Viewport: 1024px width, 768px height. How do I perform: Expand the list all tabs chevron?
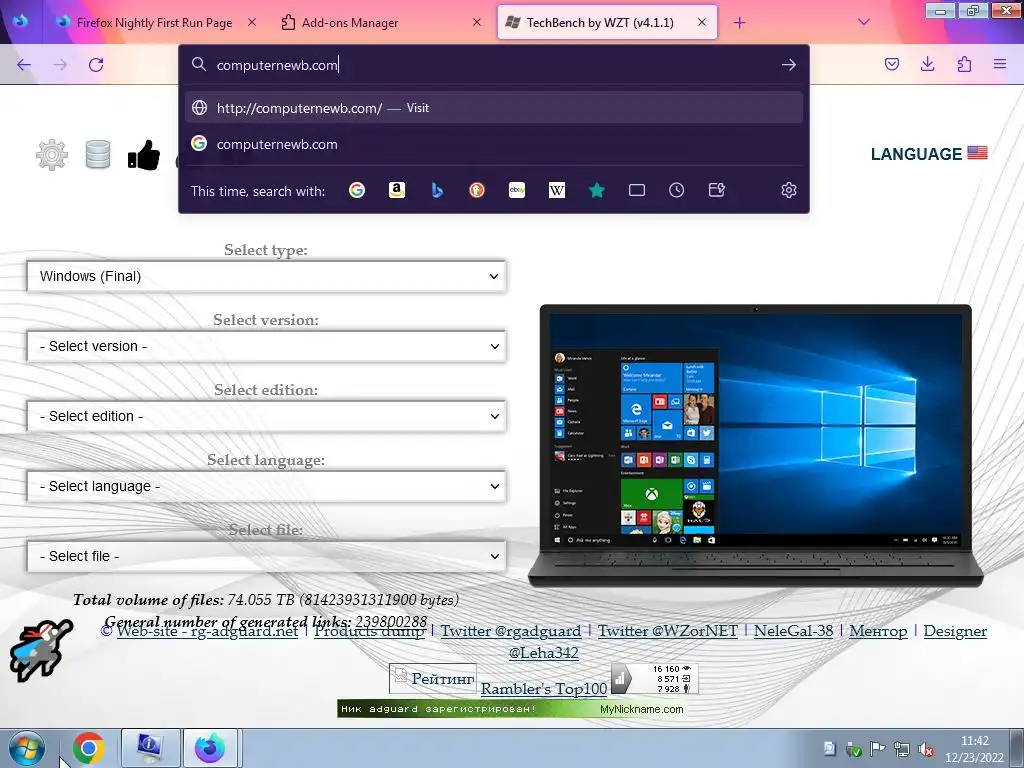pos(863,22)
